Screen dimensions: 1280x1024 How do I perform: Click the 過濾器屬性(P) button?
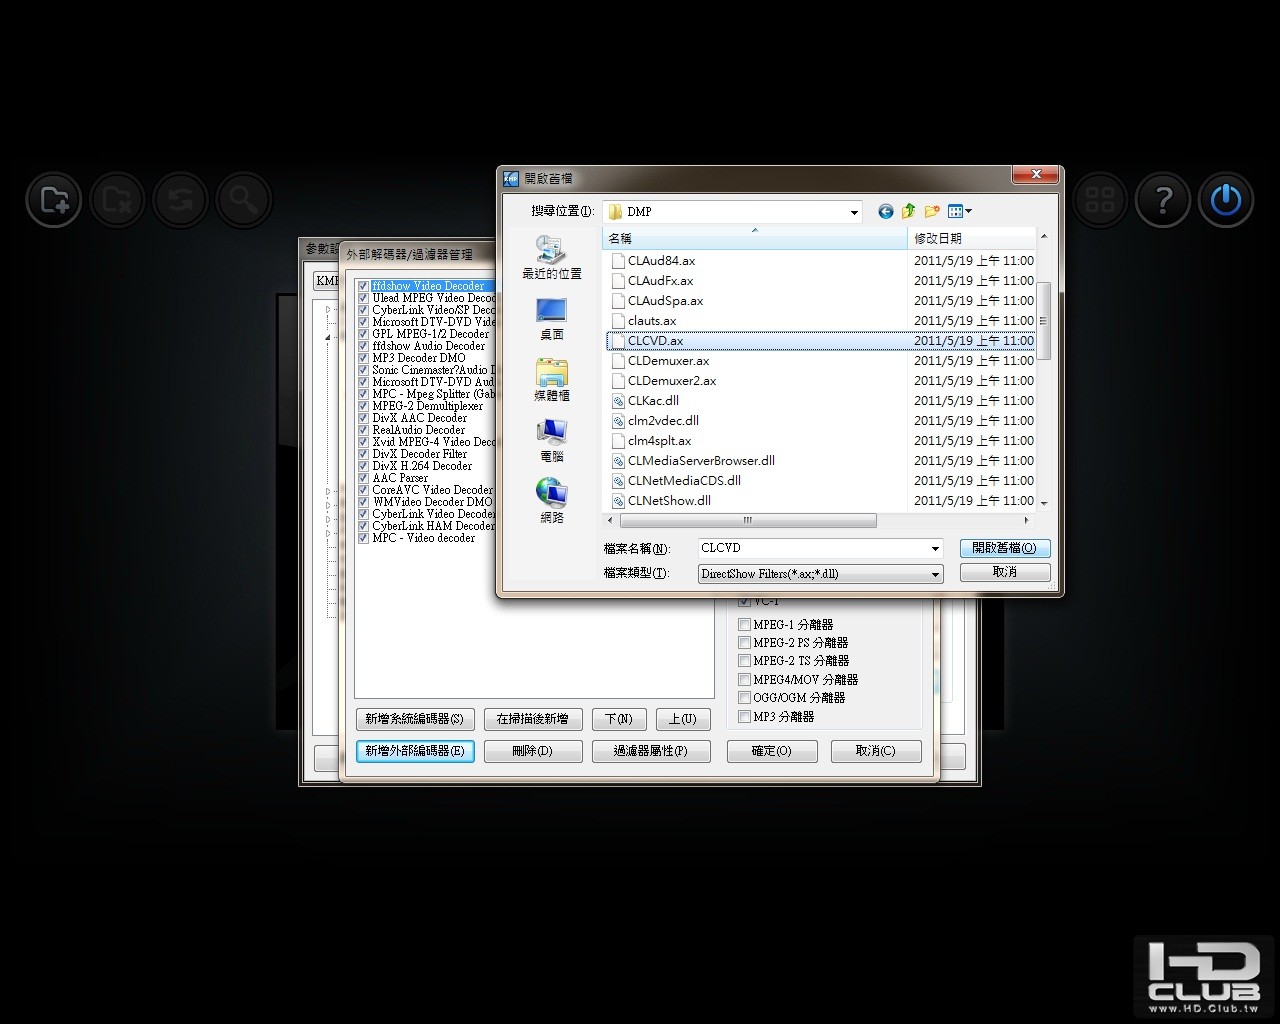click(650, 751)
